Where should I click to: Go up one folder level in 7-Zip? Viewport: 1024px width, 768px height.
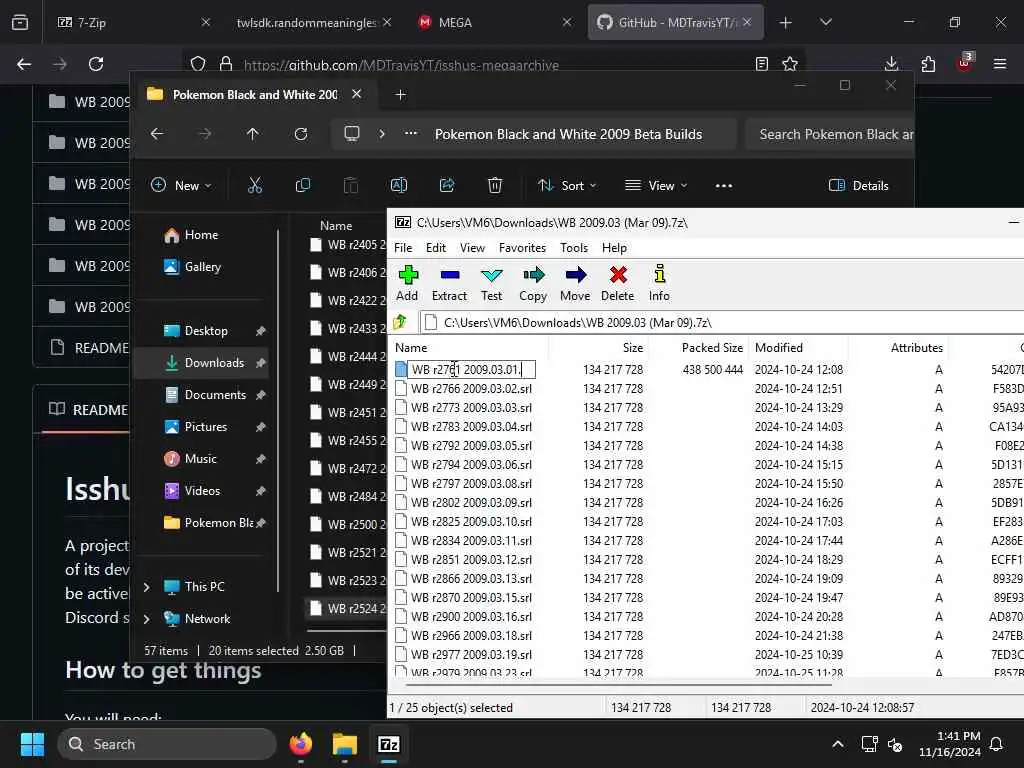pyautogui.click(x=400, y=322)
